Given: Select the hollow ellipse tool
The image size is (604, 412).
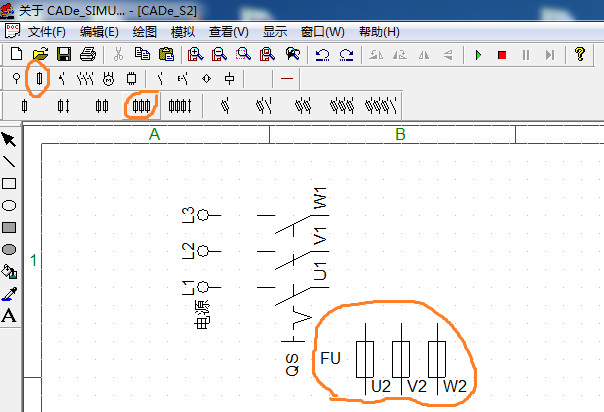Looking at the screenshot, I should click(x=9, y=205).
